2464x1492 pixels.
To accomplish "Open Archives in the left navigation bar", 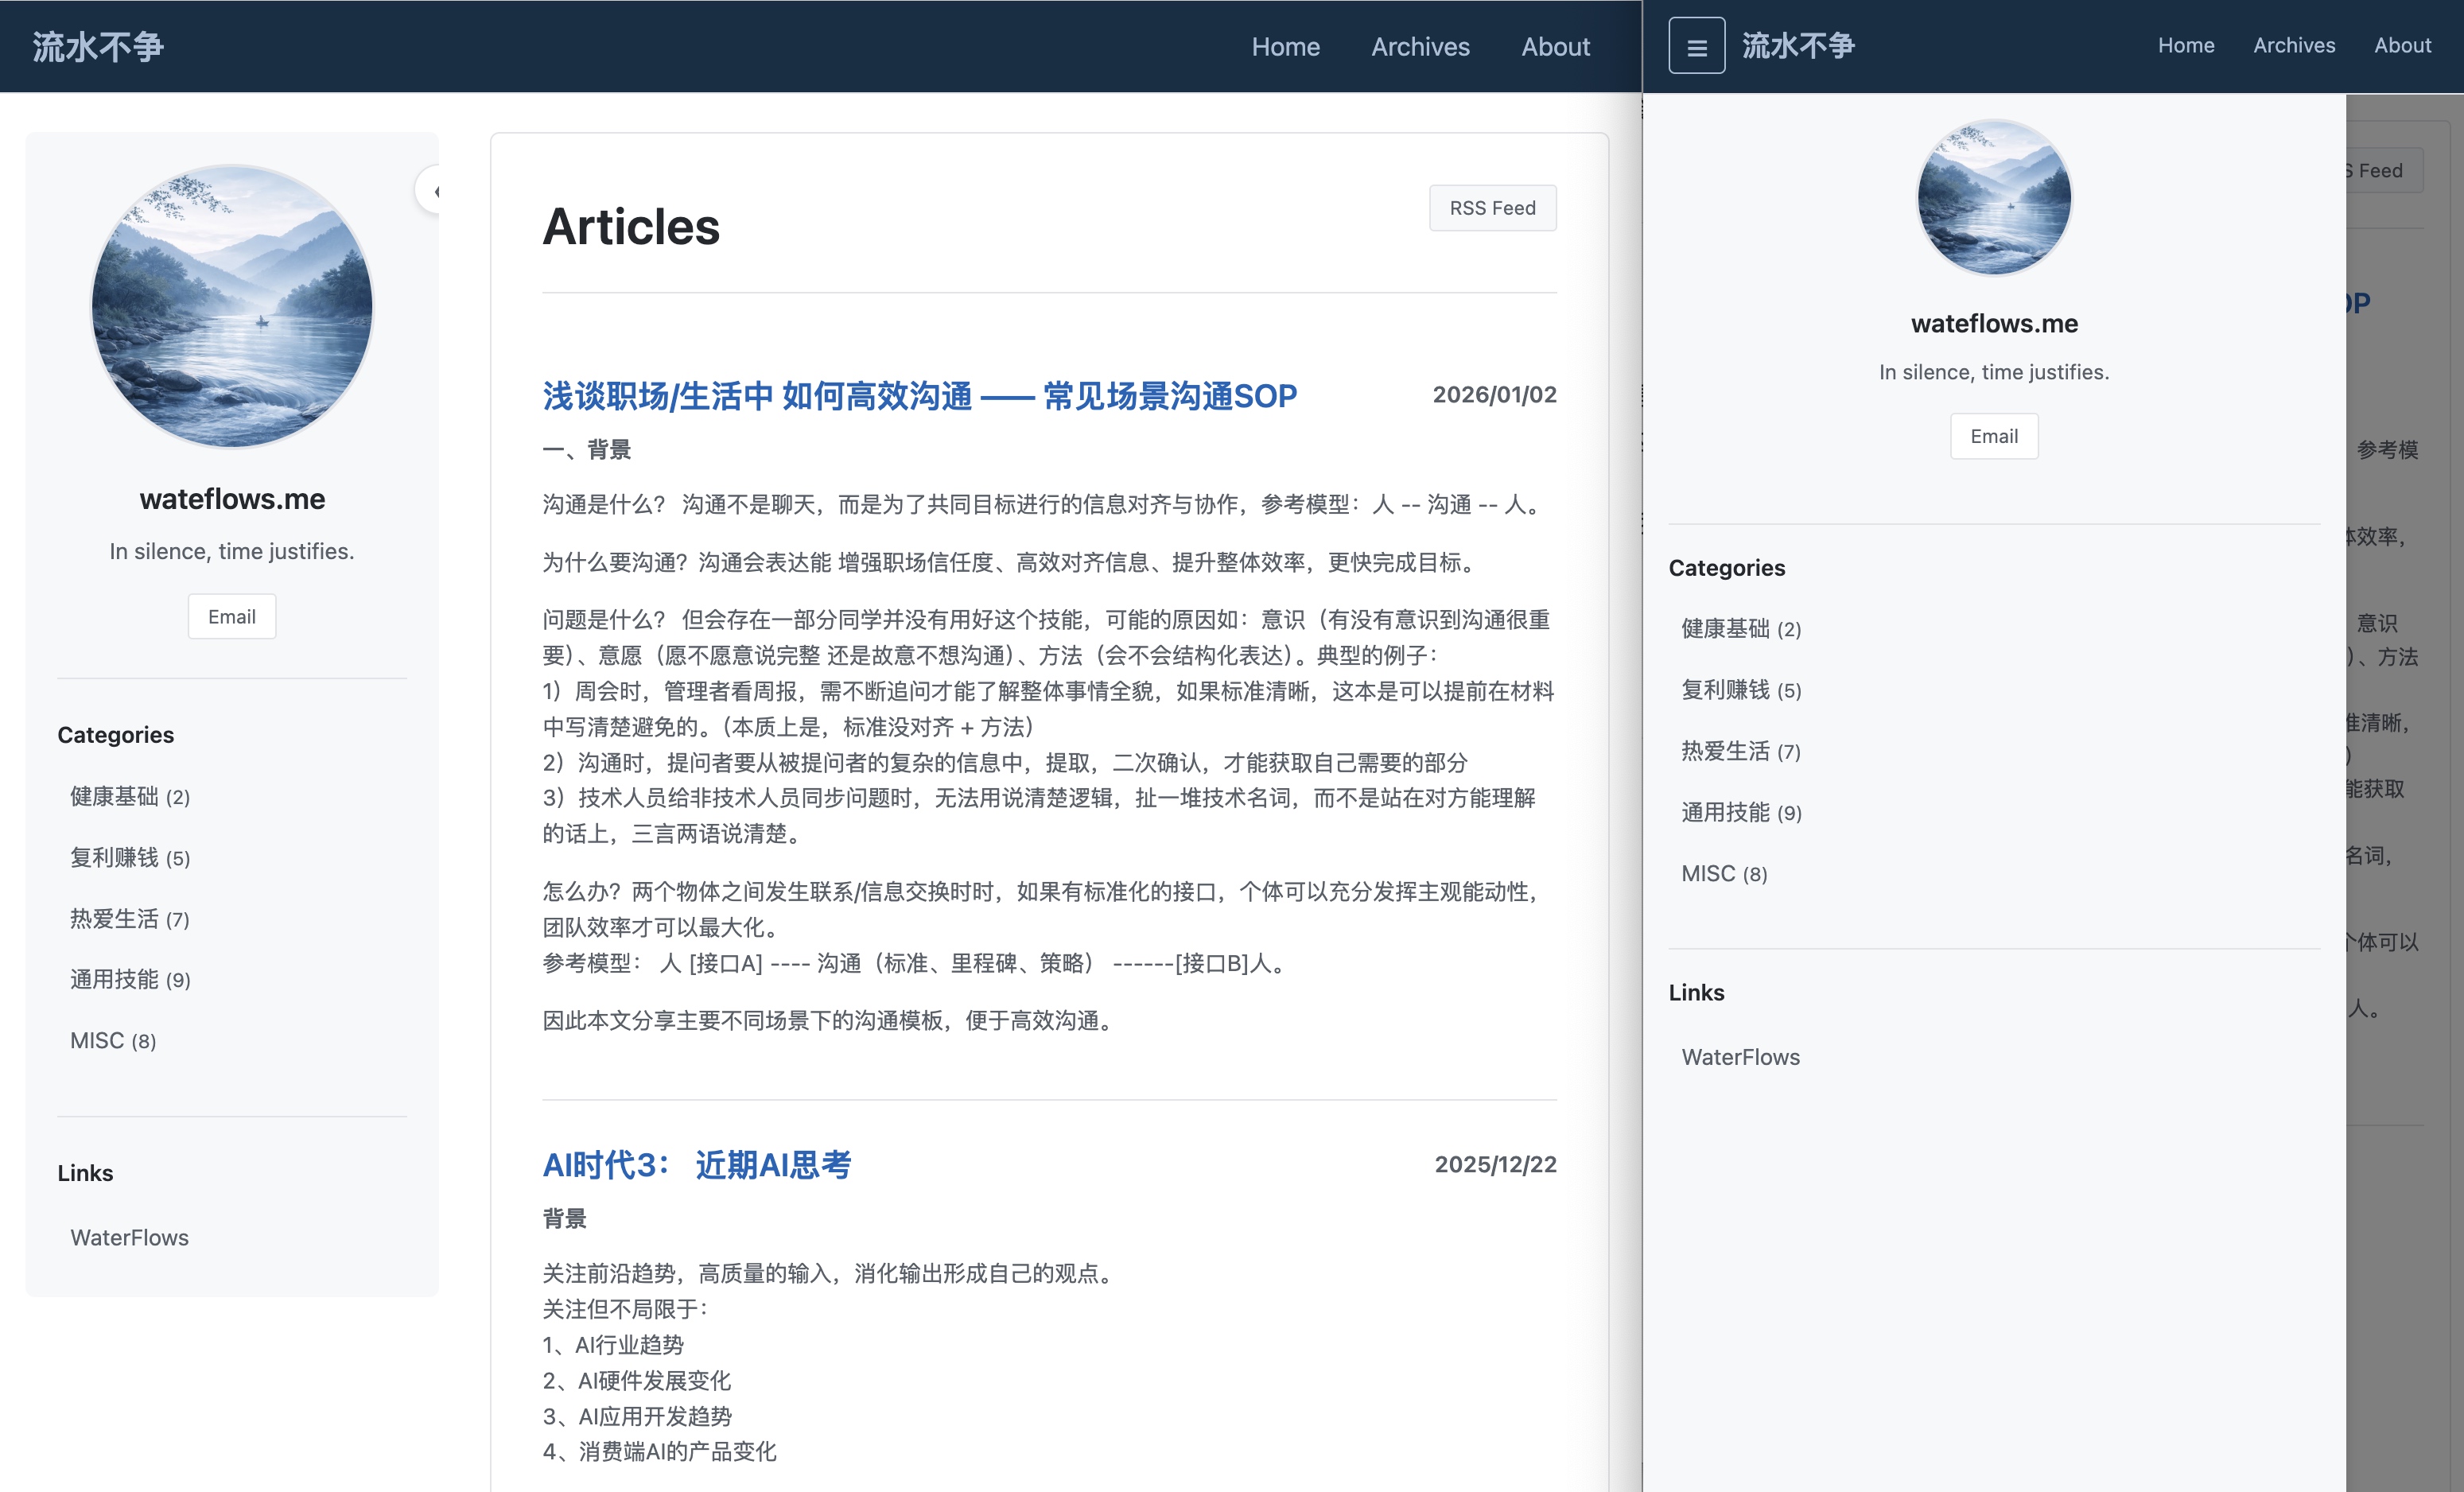I will (1420, 47).
